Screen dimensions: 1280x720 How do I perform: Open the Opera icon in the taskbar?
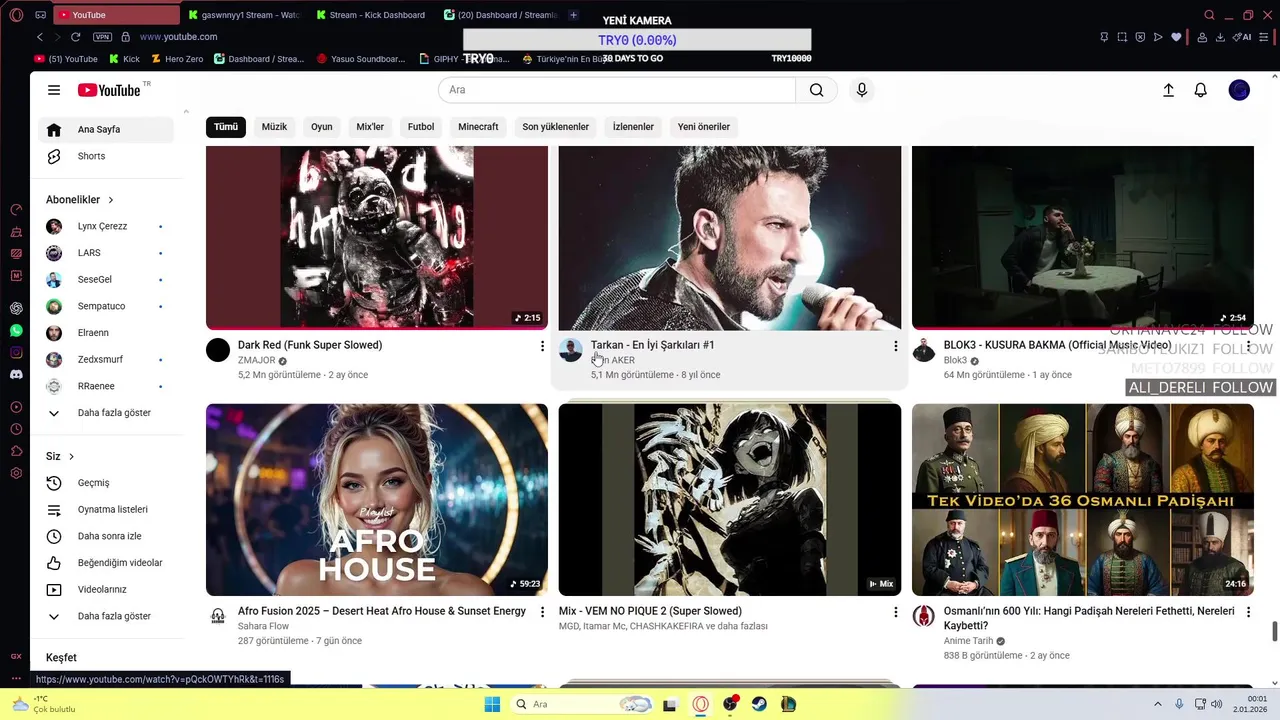[700, 704]
